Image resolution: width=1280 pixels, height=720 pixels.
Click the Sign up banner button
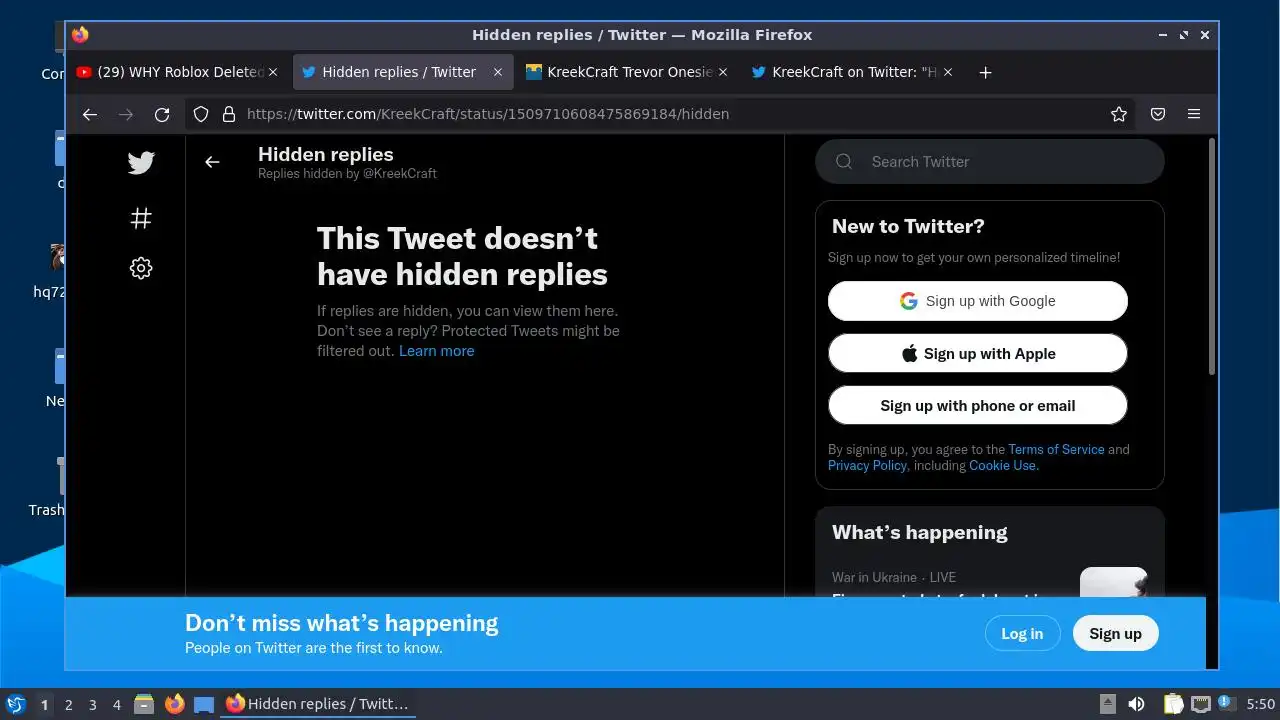click(x=1115, y=633)
